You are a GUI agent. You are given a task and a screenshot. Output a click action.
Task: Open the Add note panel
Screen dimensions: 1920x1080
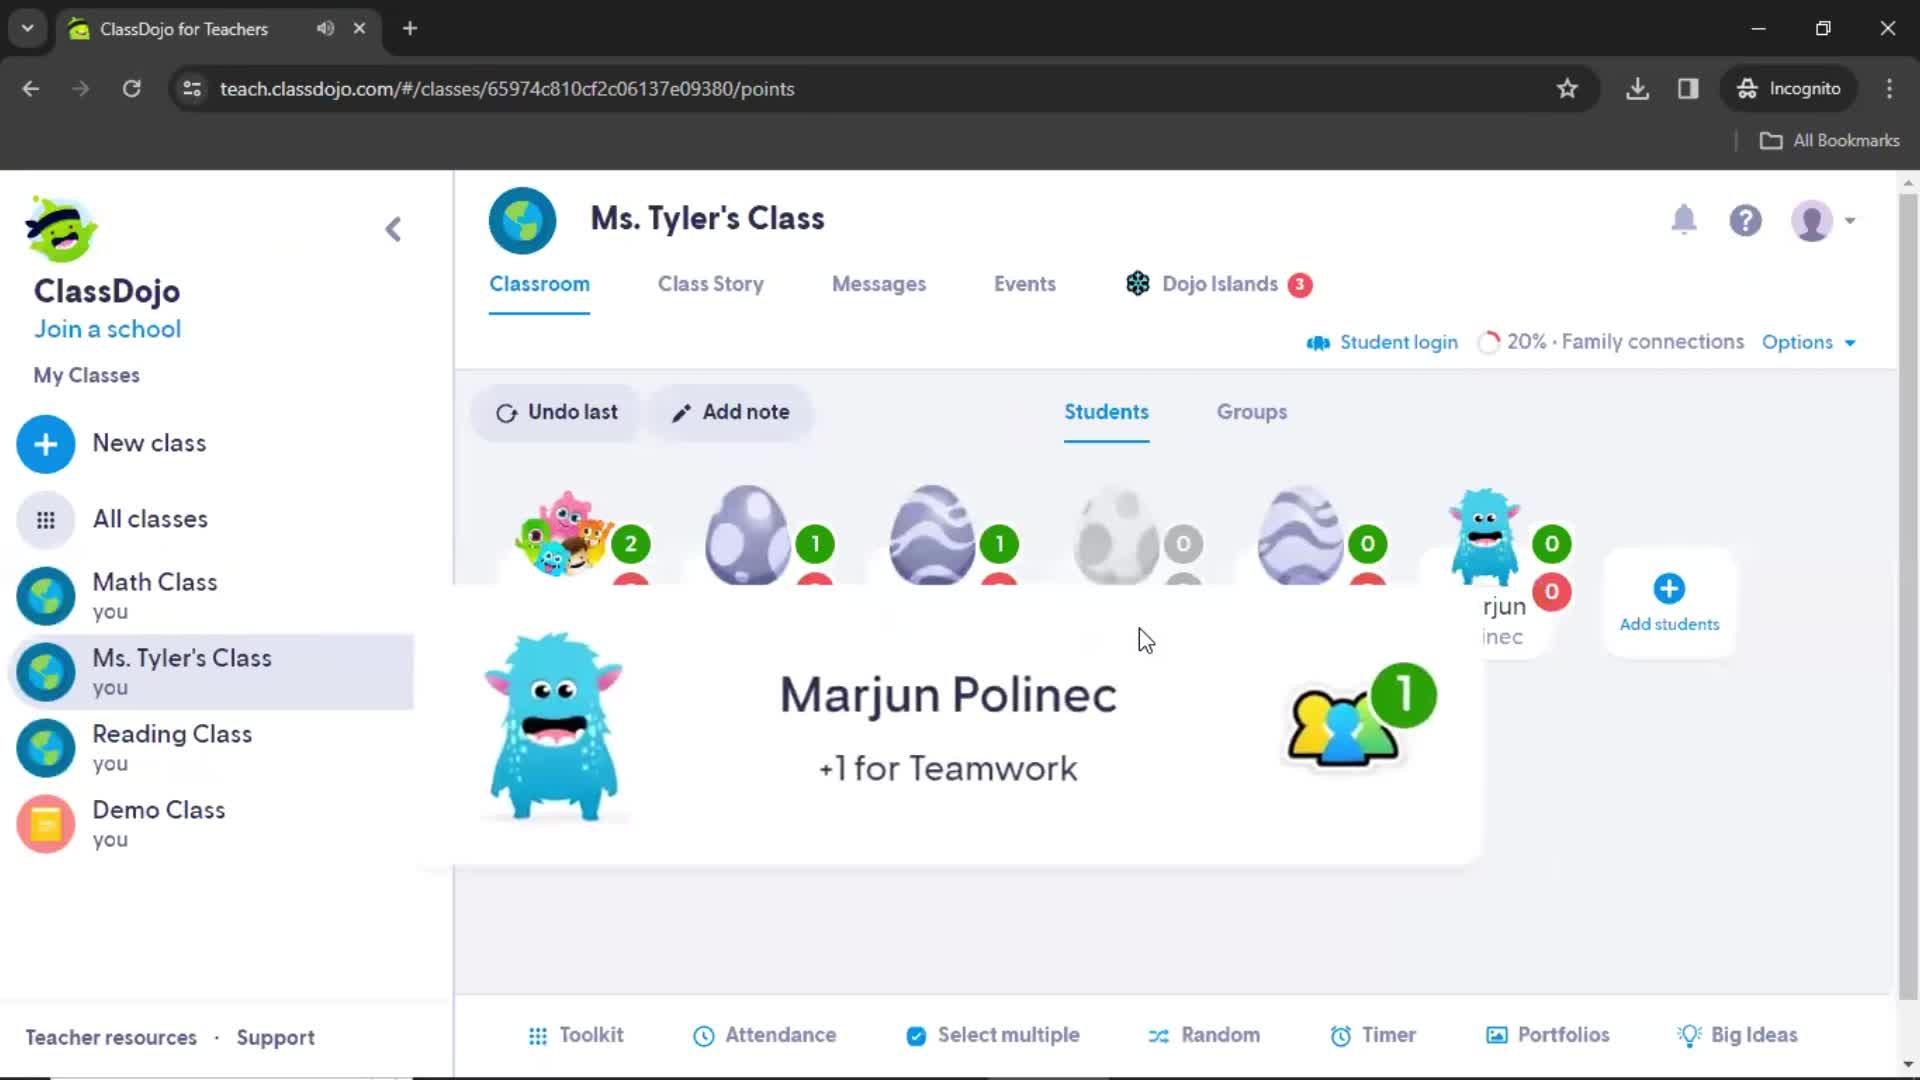(x=731, y=411)
